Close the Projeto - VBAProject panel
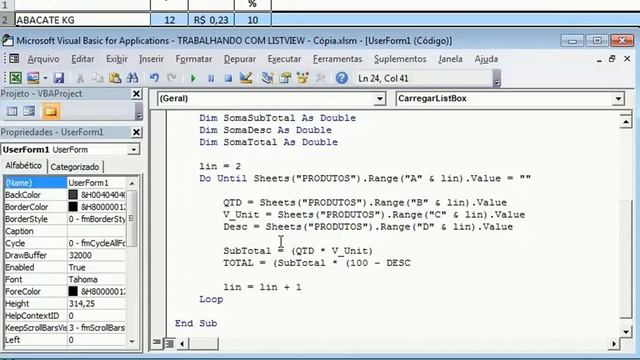 [137, 94]
